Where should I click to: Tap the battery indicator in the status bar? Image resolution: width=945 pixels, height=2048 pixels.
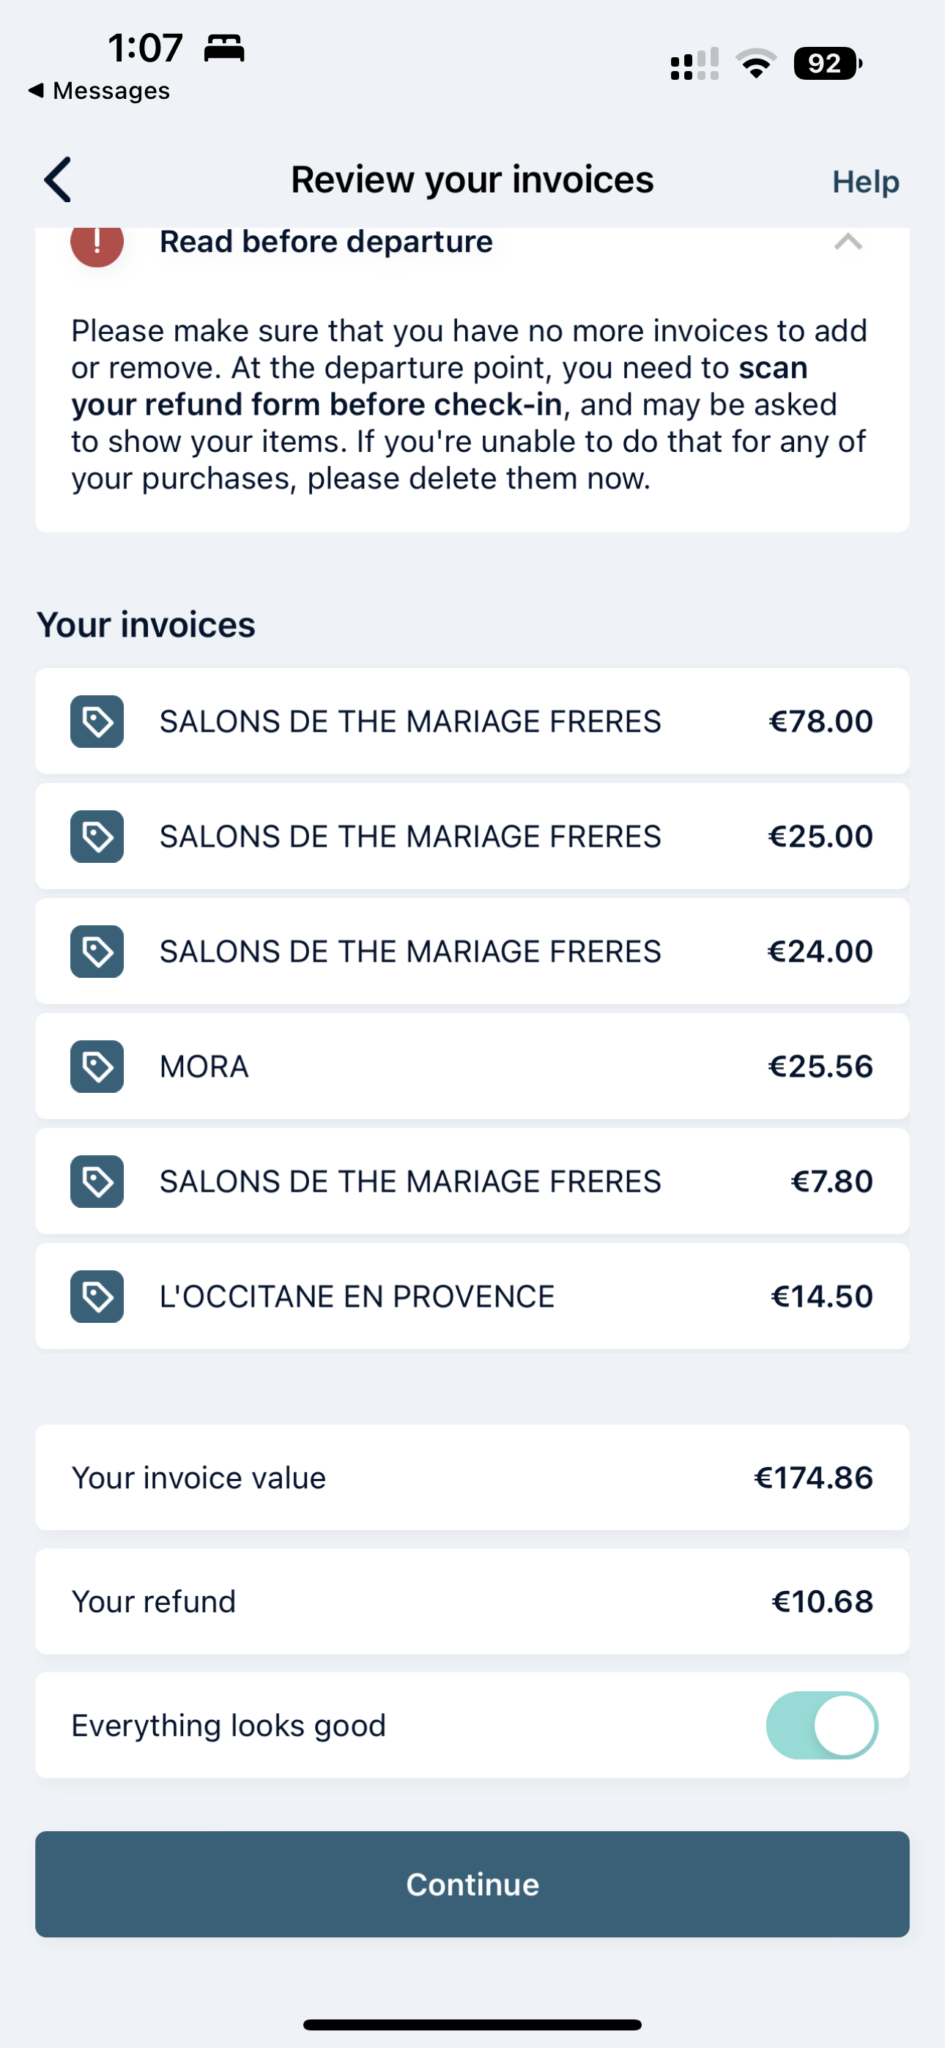827,64
